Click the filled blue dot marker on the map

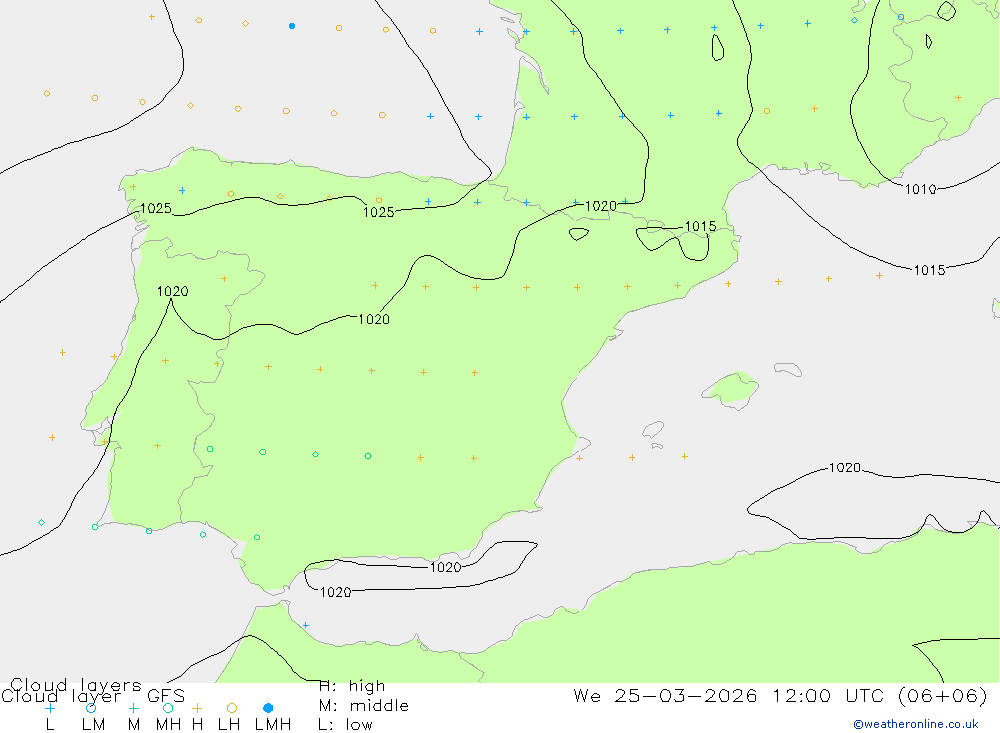(x=292, y=26)
